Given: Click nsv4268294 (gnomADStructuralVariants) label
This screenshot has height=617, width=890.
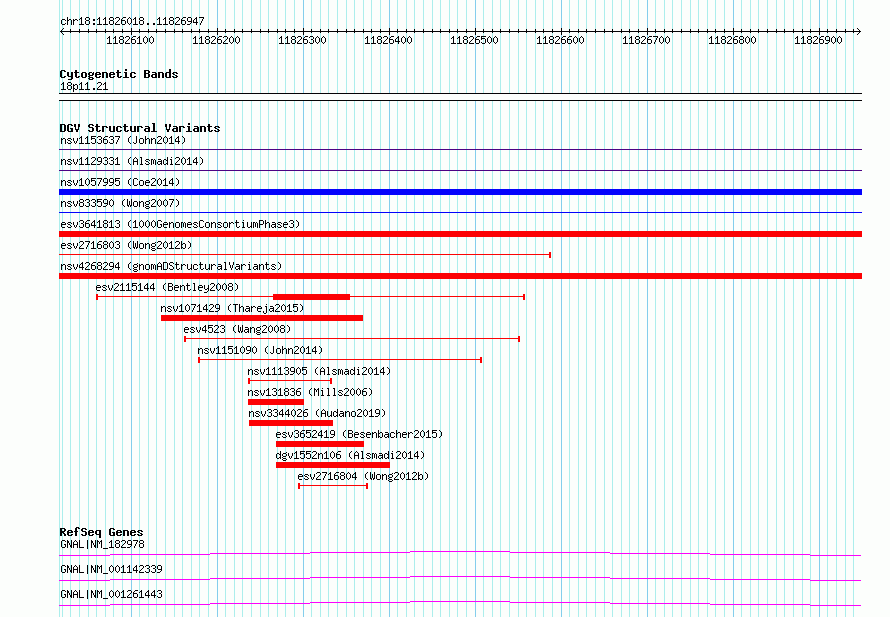Looking at the screenshot, I should coord(171,266).
